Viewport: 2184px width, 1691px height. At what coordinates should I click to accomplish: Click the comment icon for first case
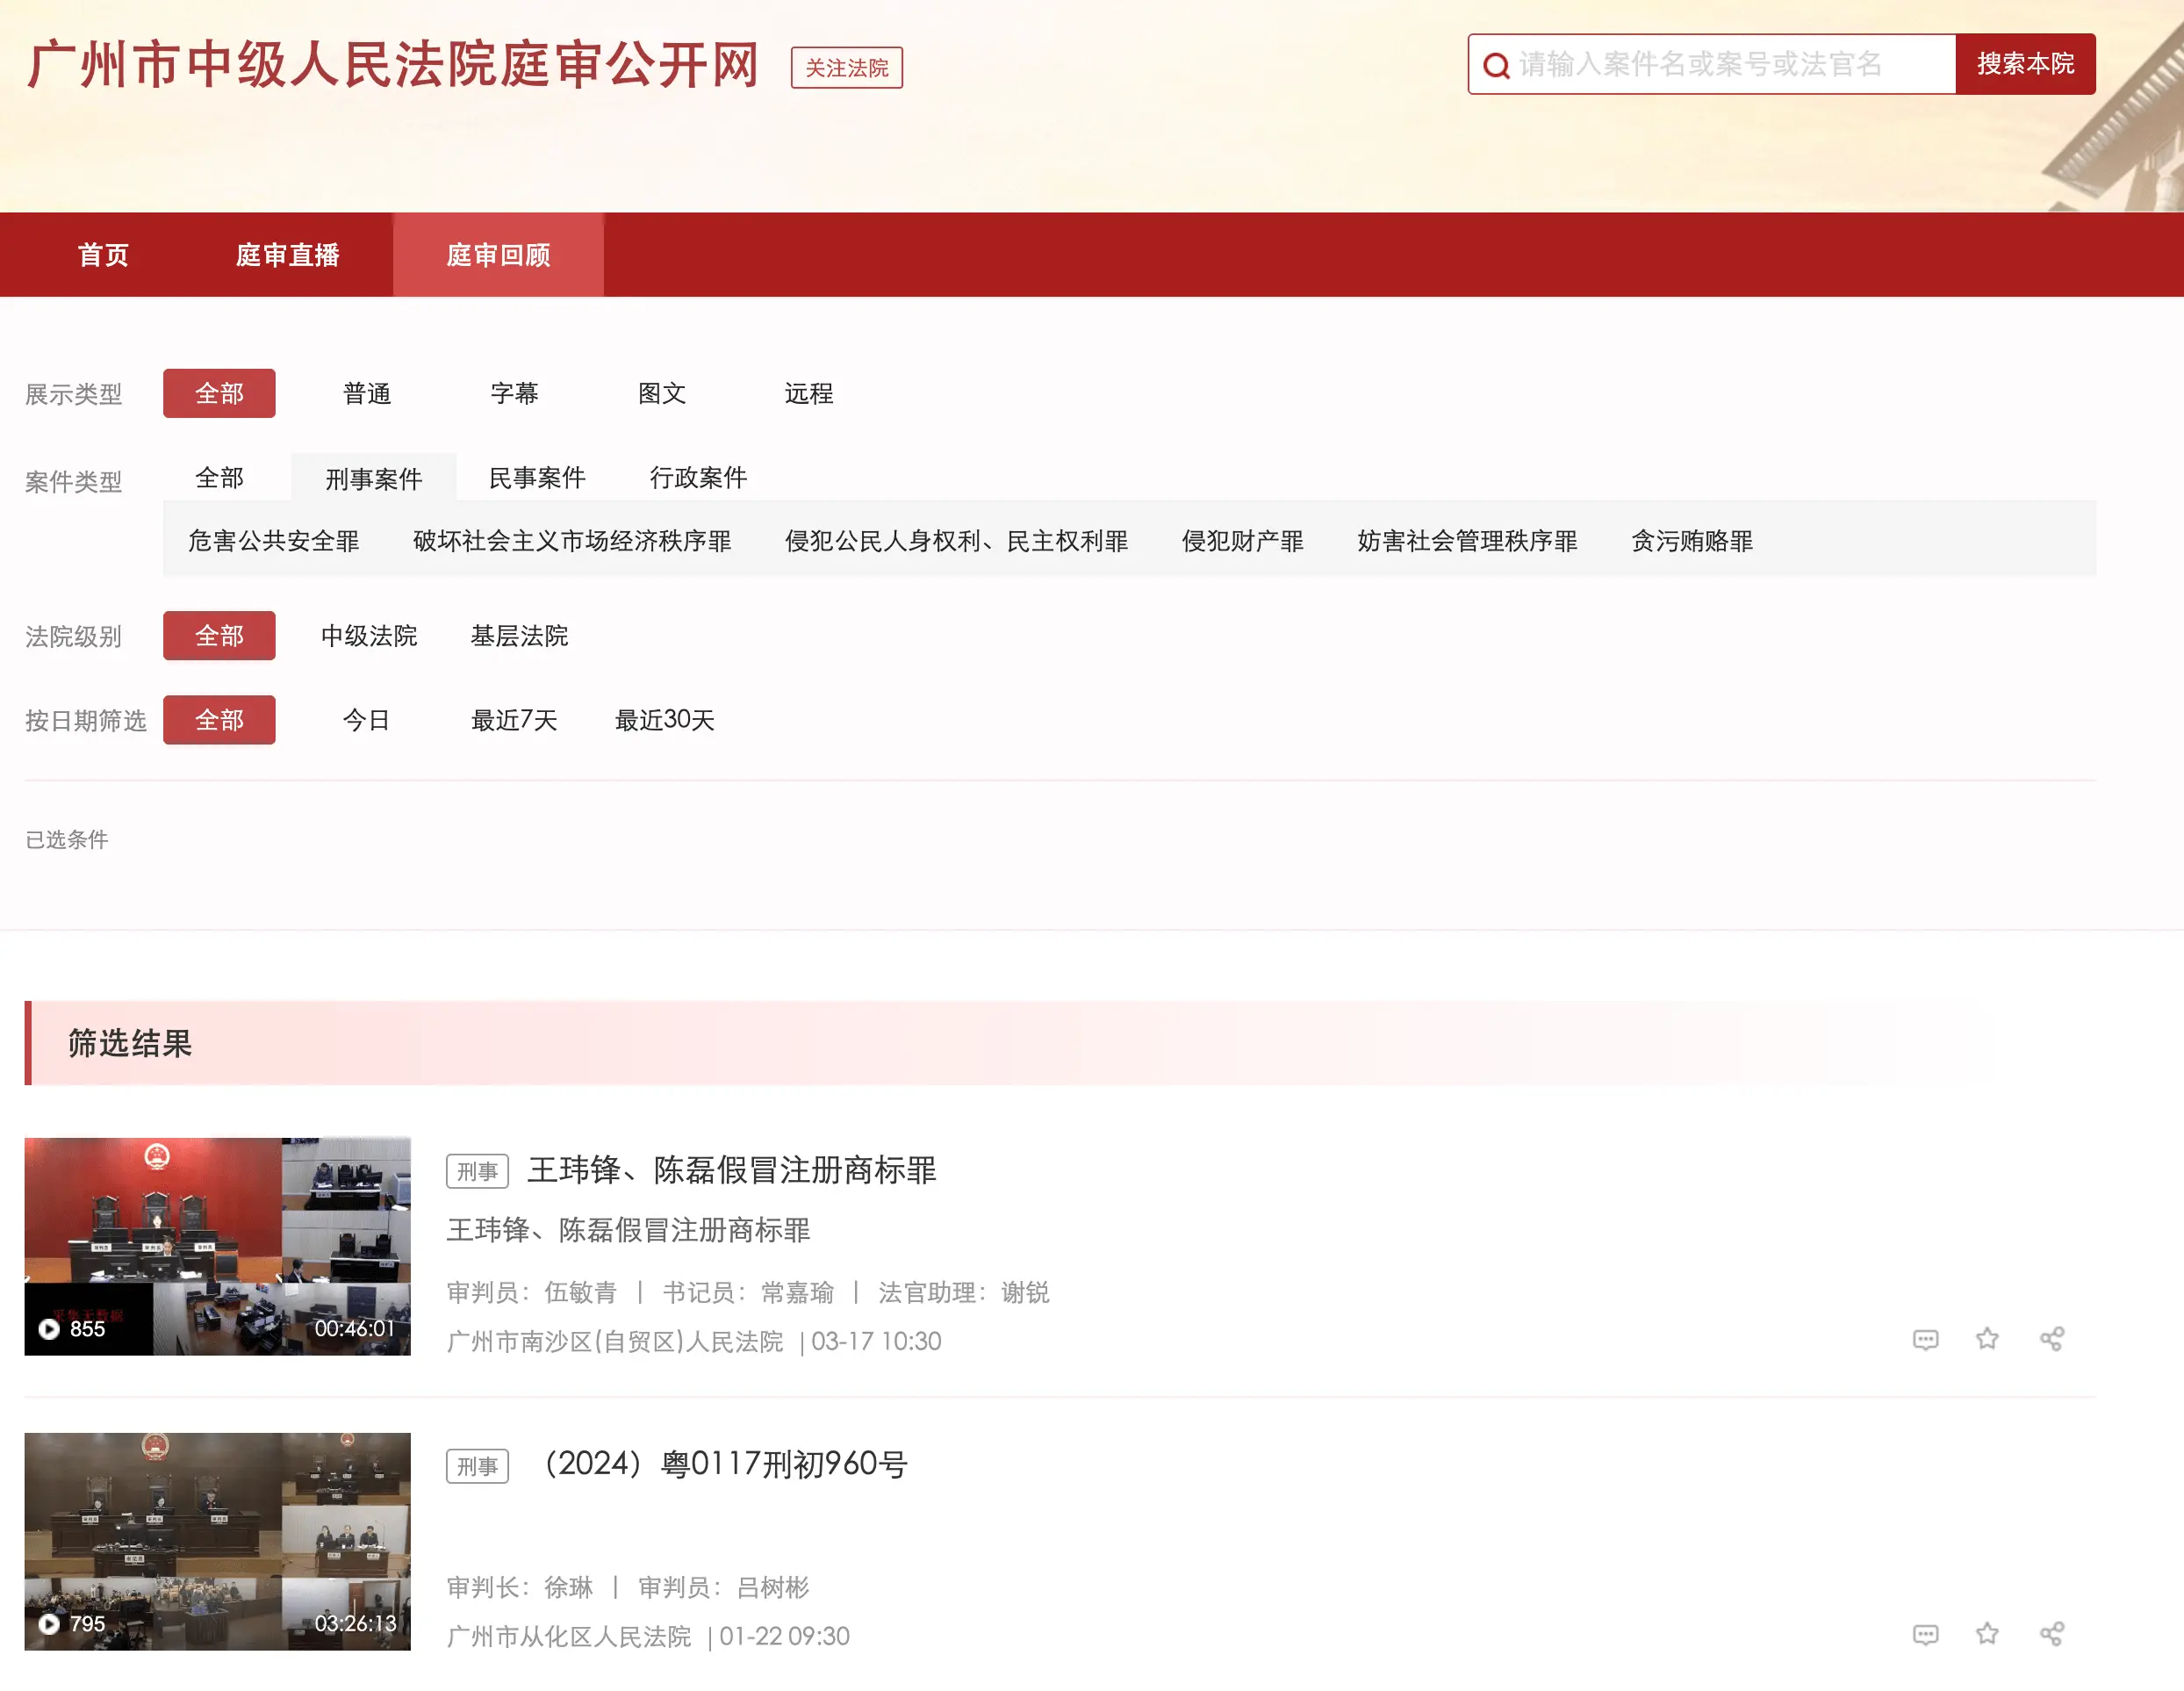click(x=1925, y=1339)
